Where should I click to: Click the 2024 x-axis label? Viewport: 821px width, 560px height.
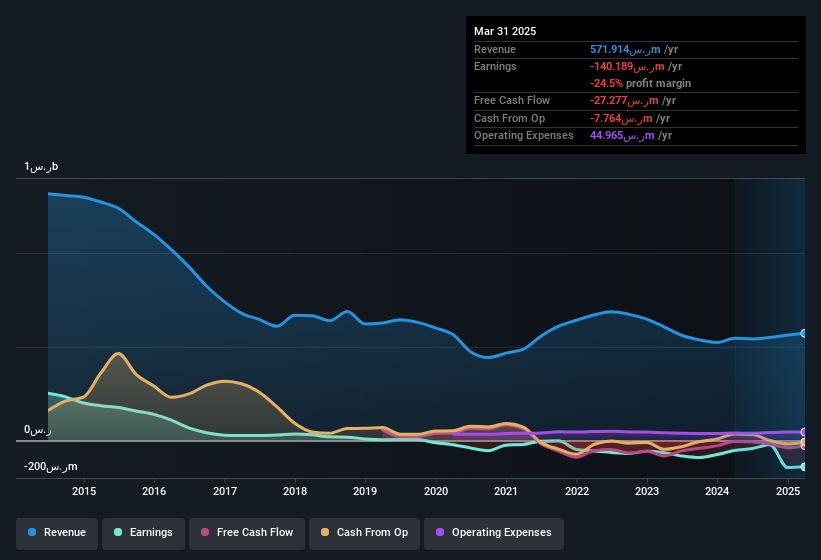717,491
